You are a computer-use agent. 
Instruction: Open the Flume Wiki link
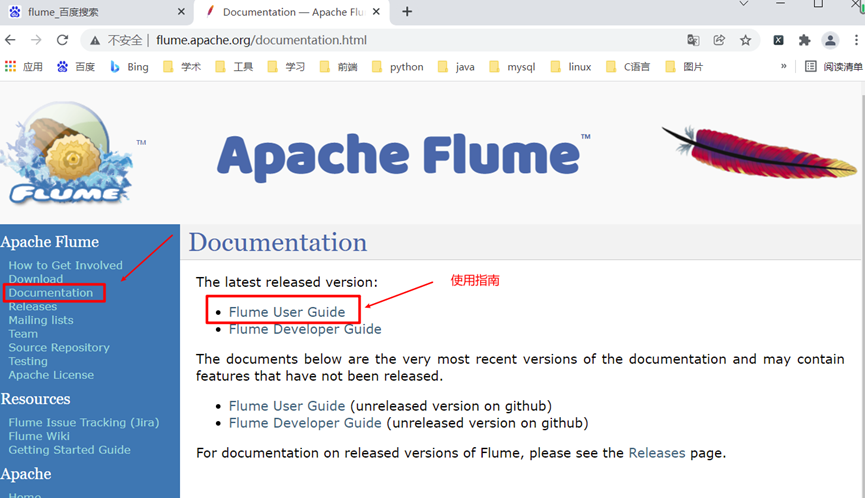tap(39, 436)
